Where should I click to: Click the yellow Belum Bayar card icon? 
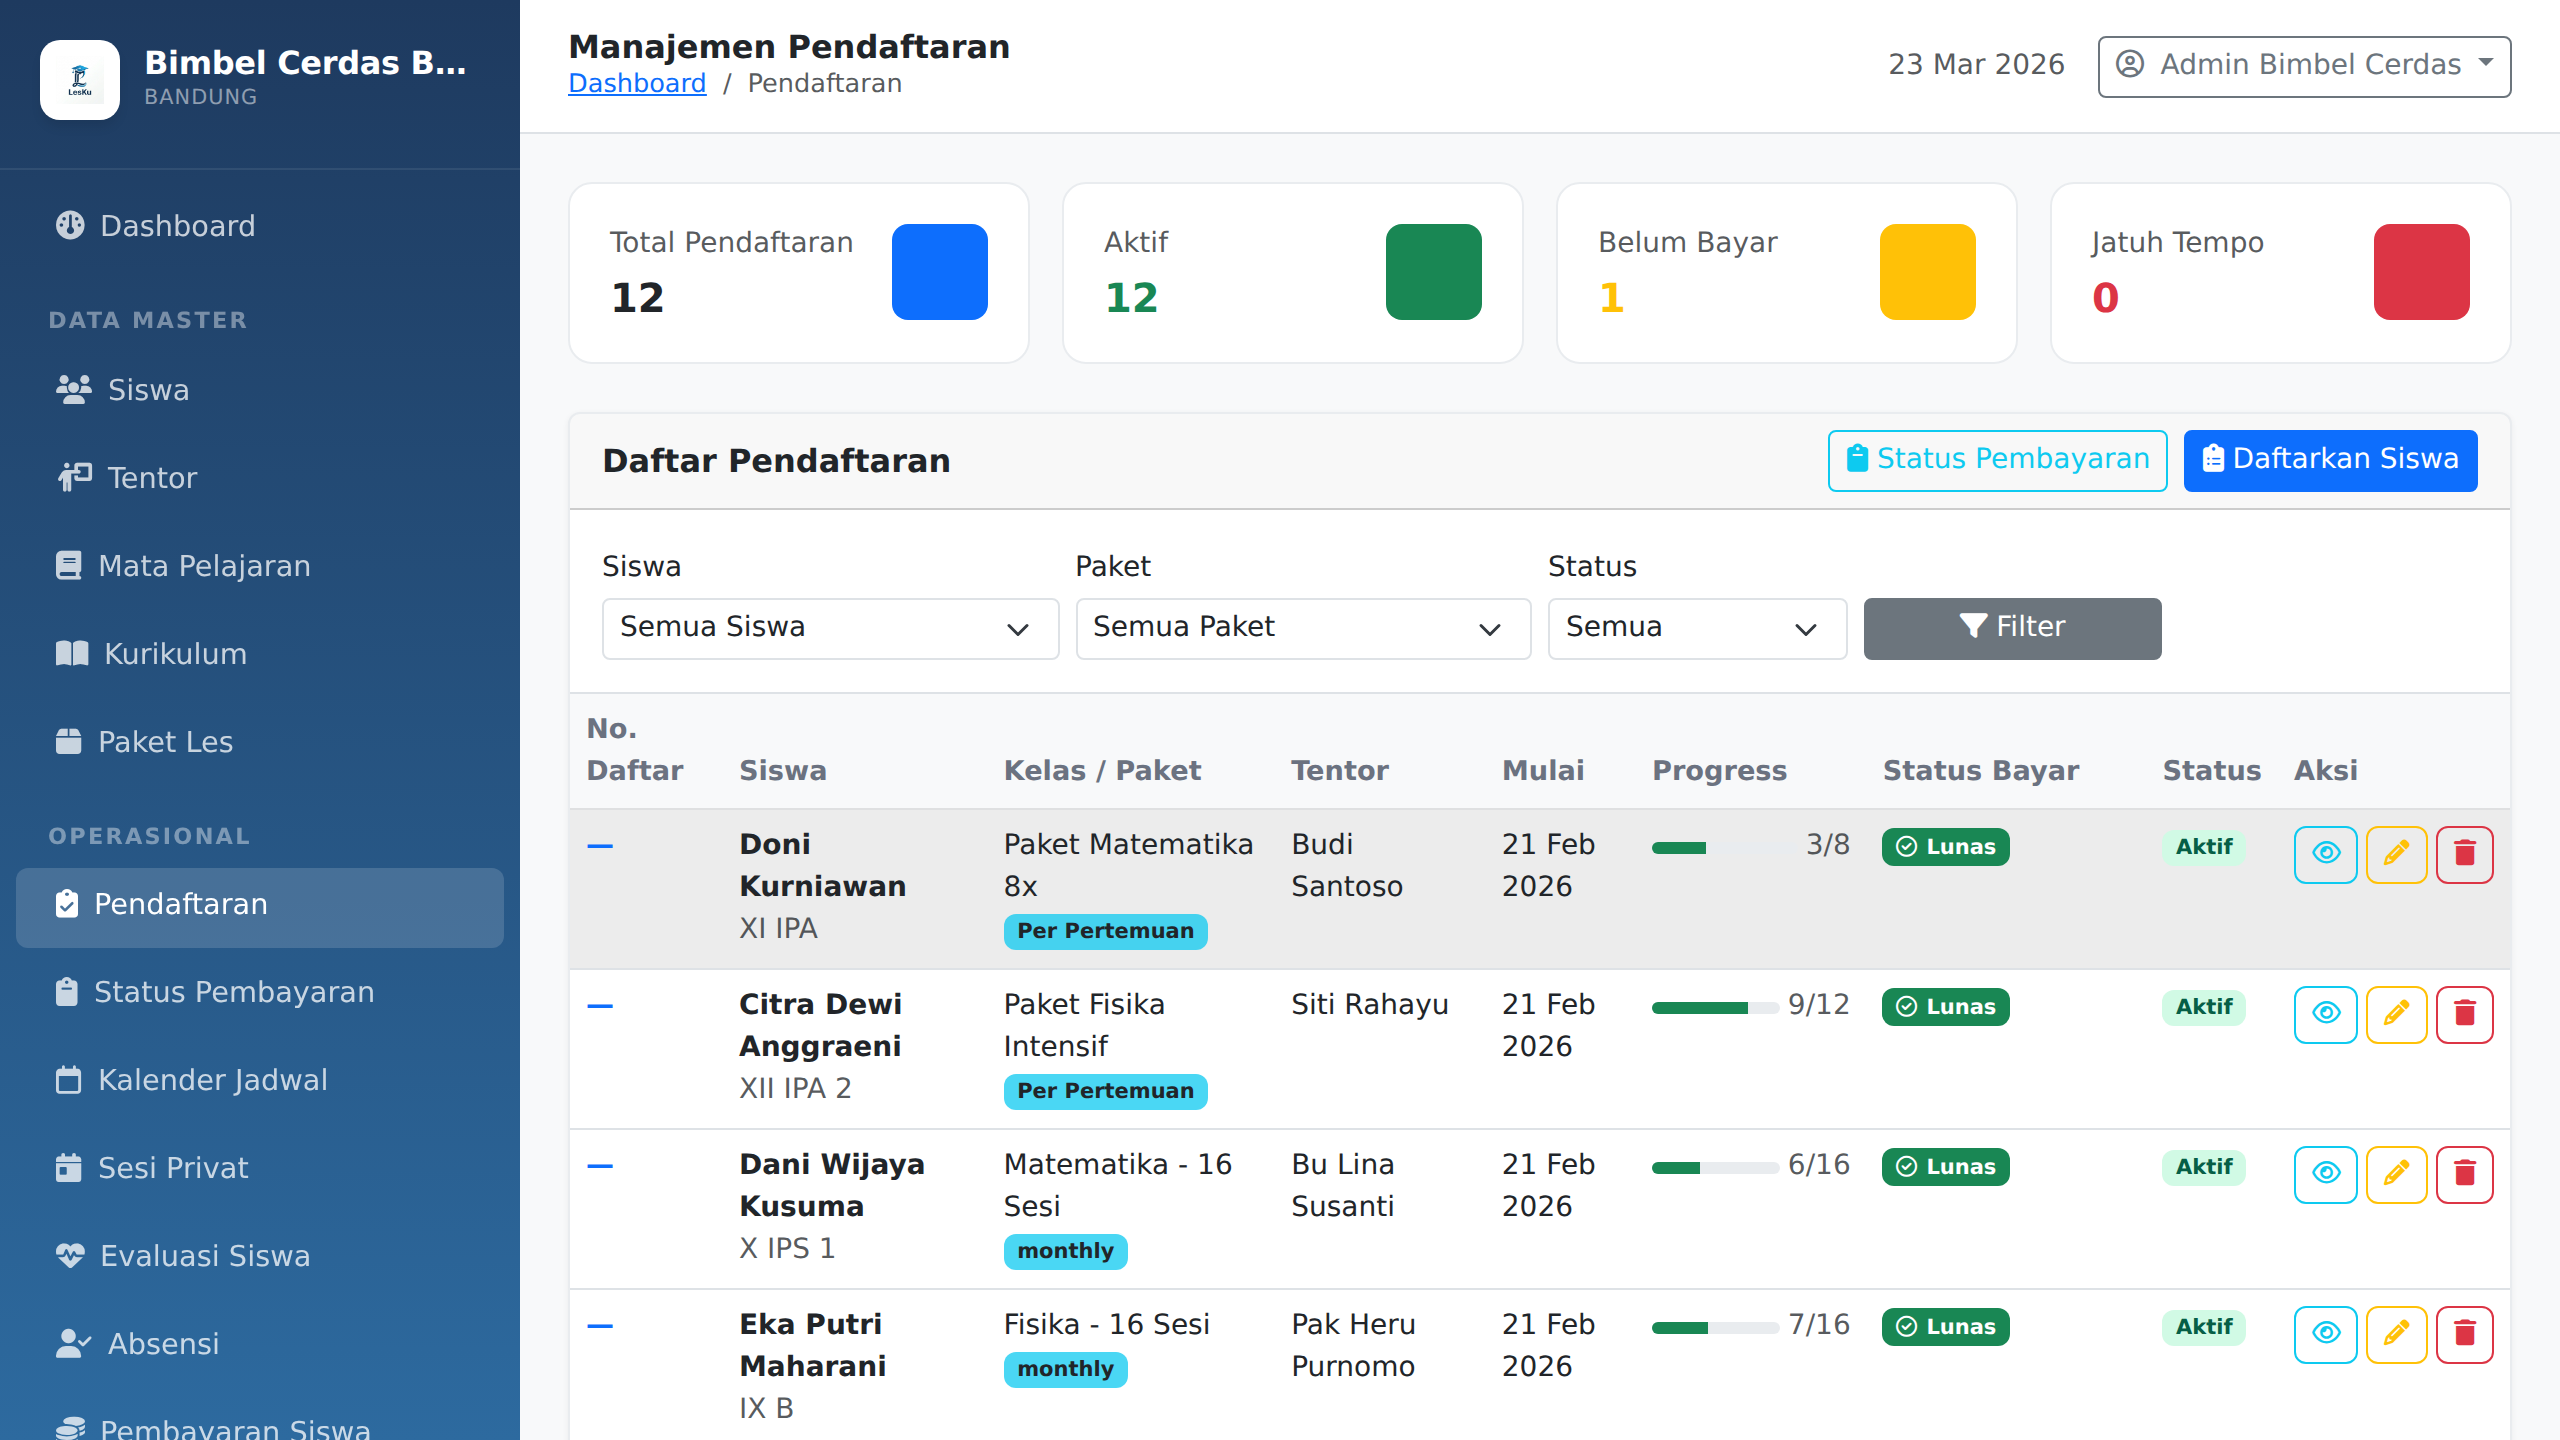tap(1927, 272)
